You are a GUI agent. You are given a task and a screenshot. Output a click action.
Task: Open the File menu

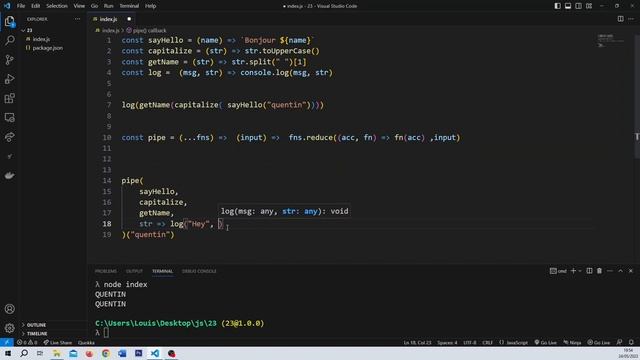(21, 6)
